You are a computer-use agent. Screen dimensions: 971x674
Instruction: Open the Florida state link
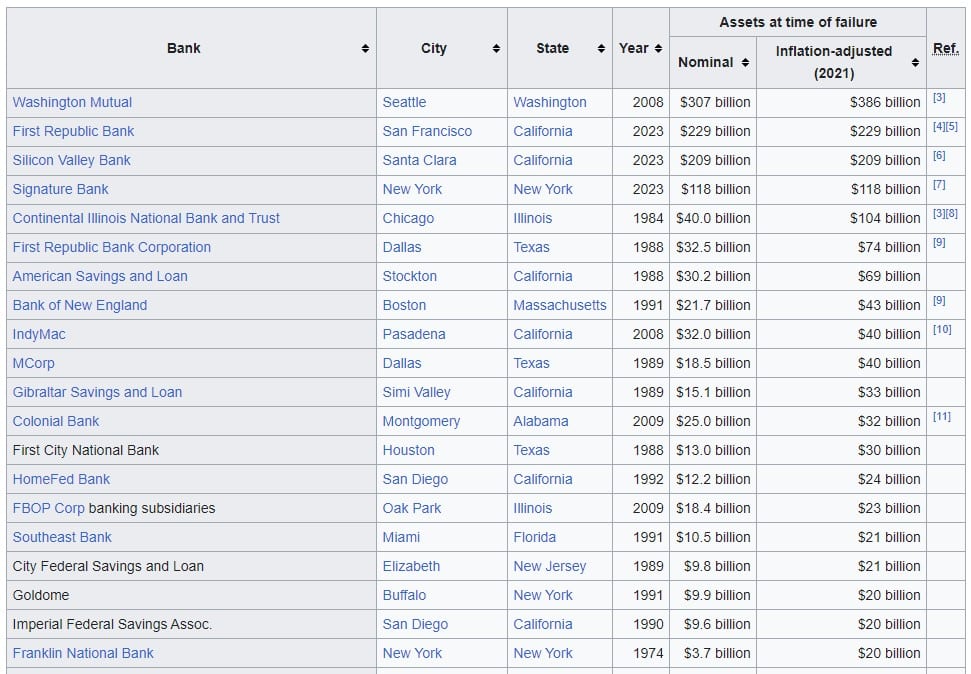click(534, 537)
